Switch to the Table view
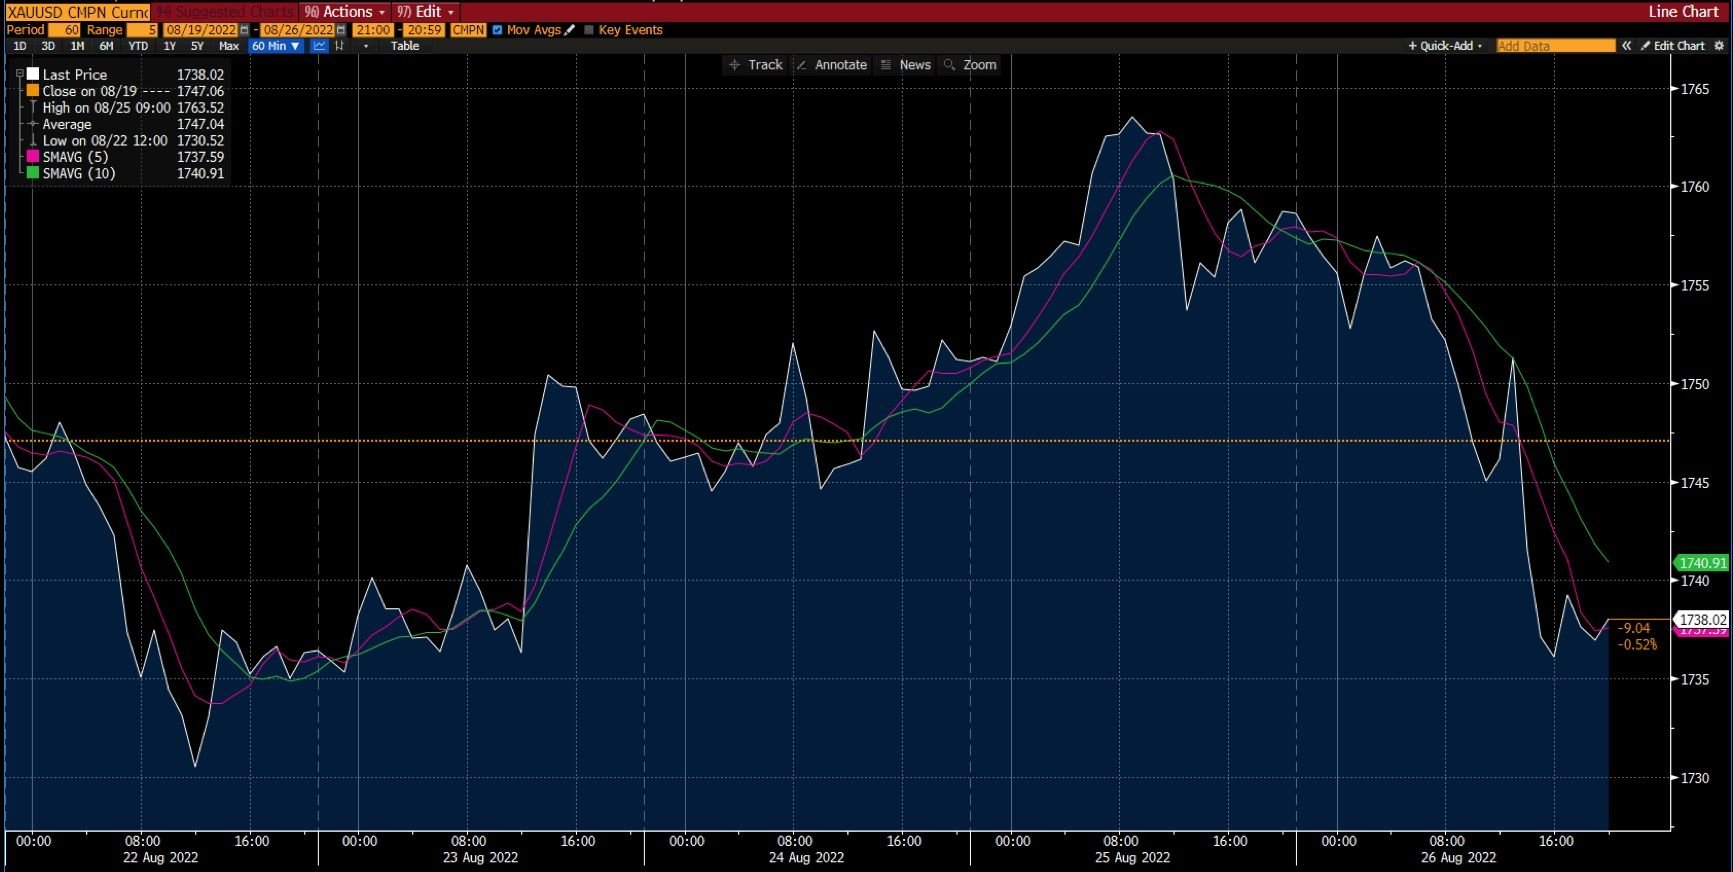The width and height of the screenshot is (1733, 872). click(x=405, y=46)
